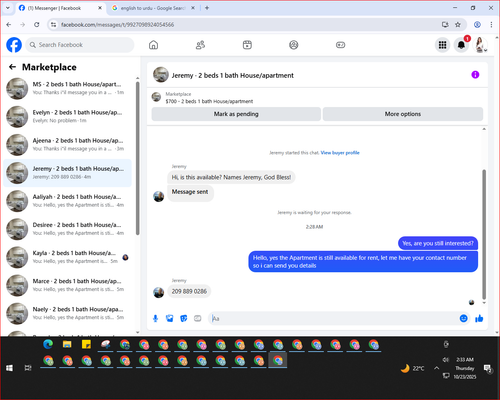Choose a GIF icon

coord(198,319)
